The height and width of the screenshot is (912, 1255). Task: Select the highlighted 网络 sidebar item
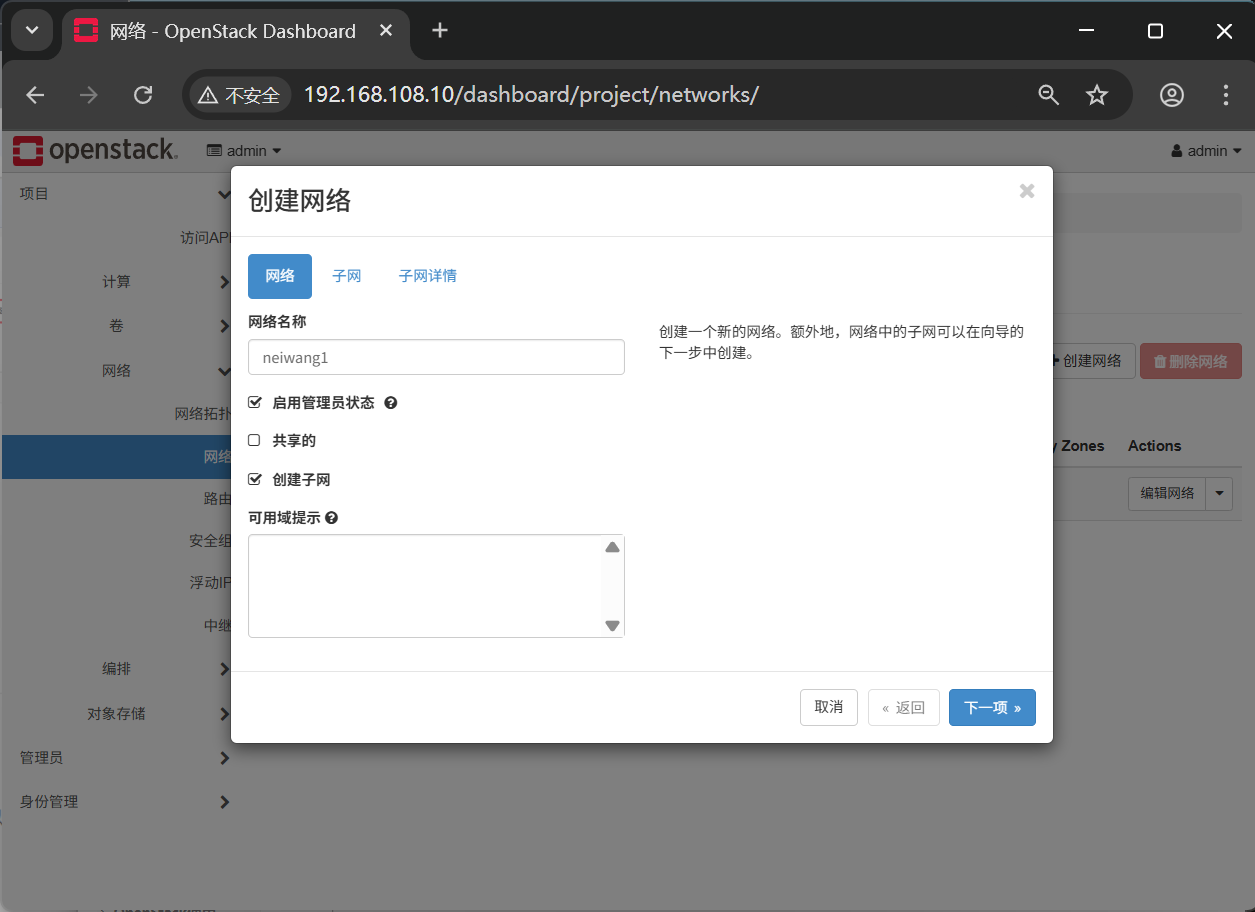(x=116, y=457)
